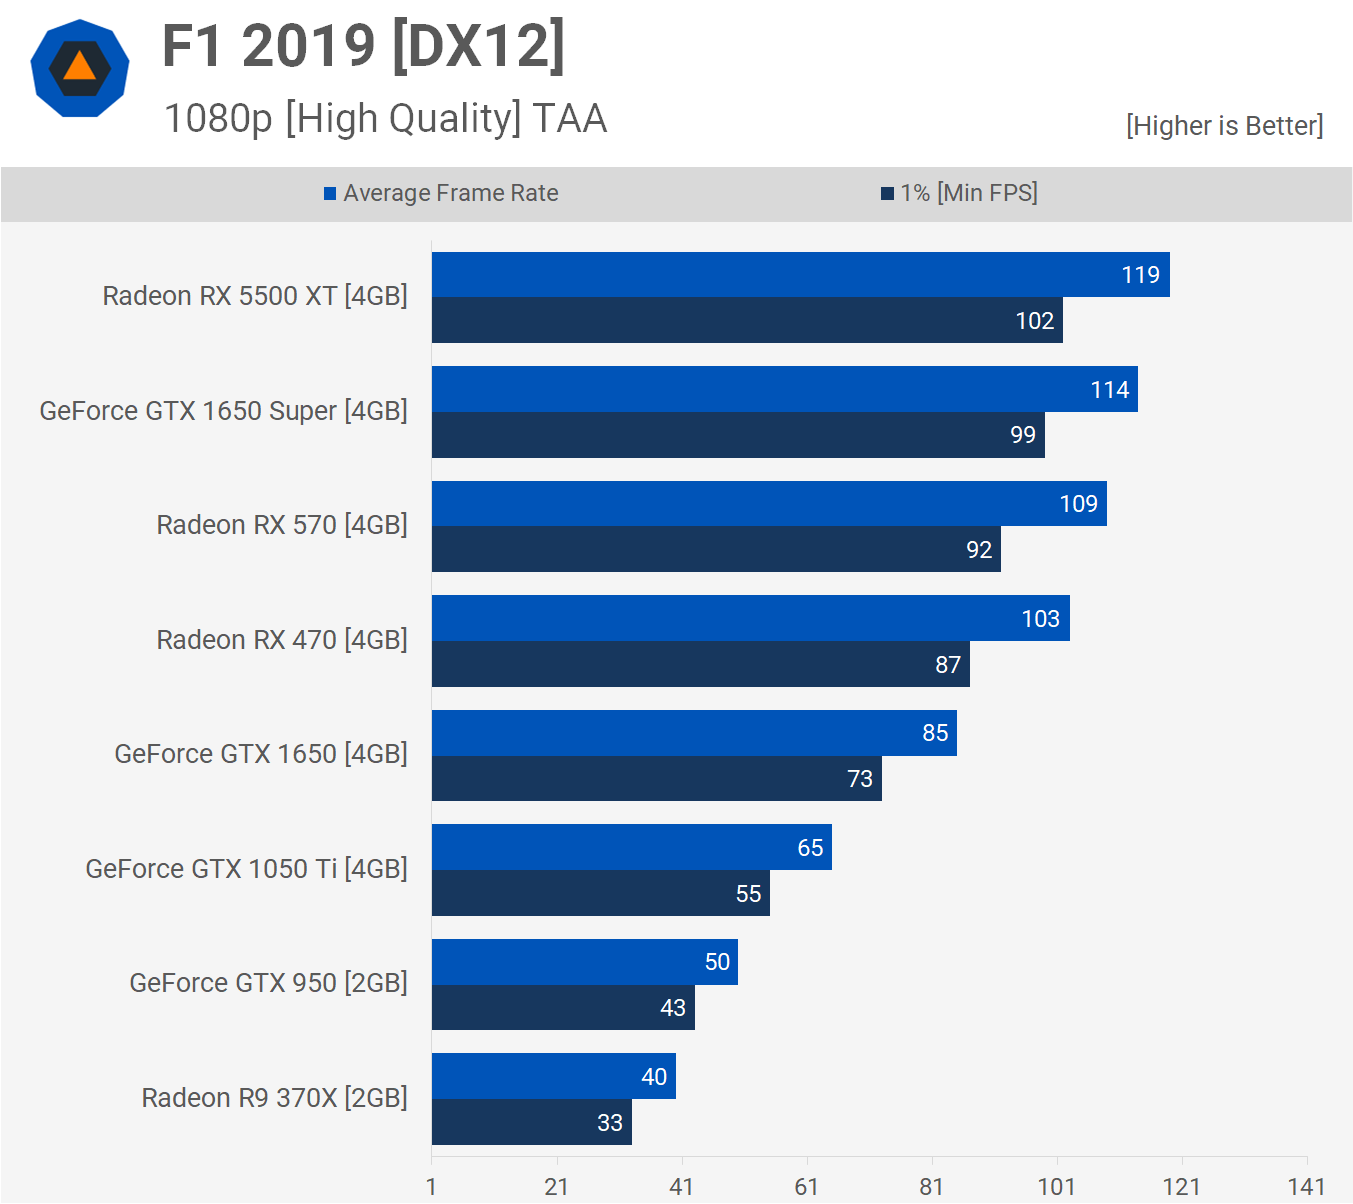Click the 'F1 2019 [DX12]' chart title

[x=364, y=46]
